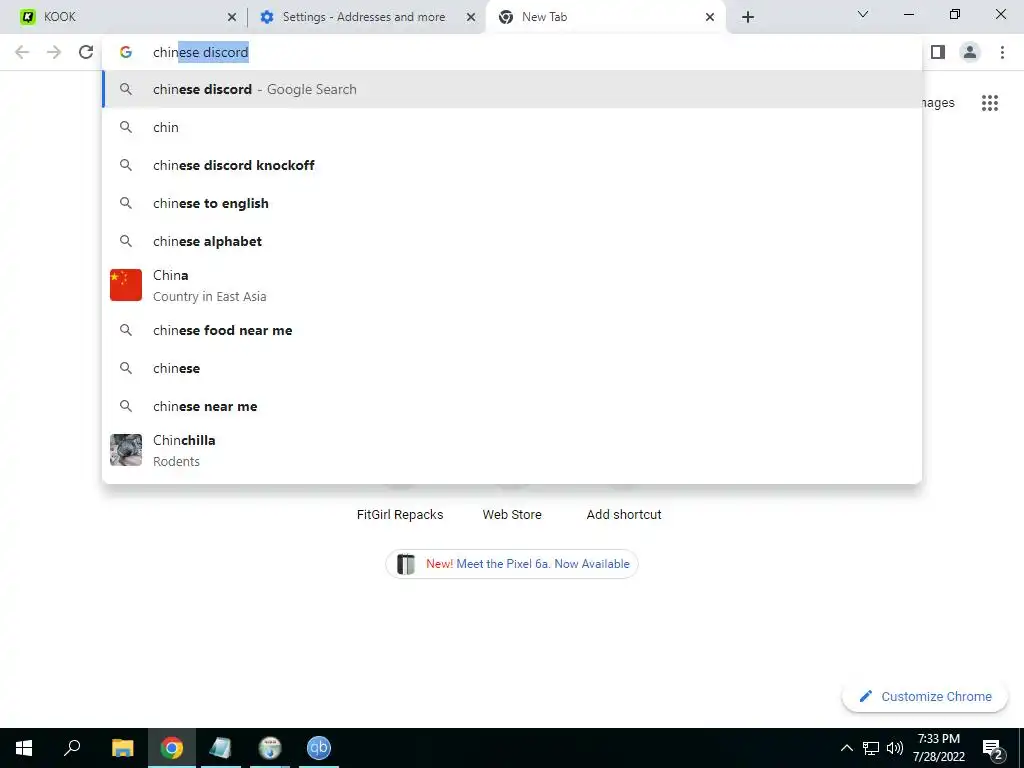
Task: Click the Google logo in address bar
Action: (126, 52)
